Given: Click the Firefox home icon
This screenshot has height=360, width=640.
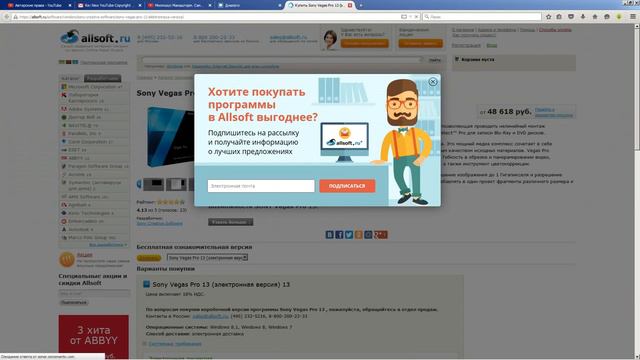Looking at the screenshot, I should click(x=595, y=17).
